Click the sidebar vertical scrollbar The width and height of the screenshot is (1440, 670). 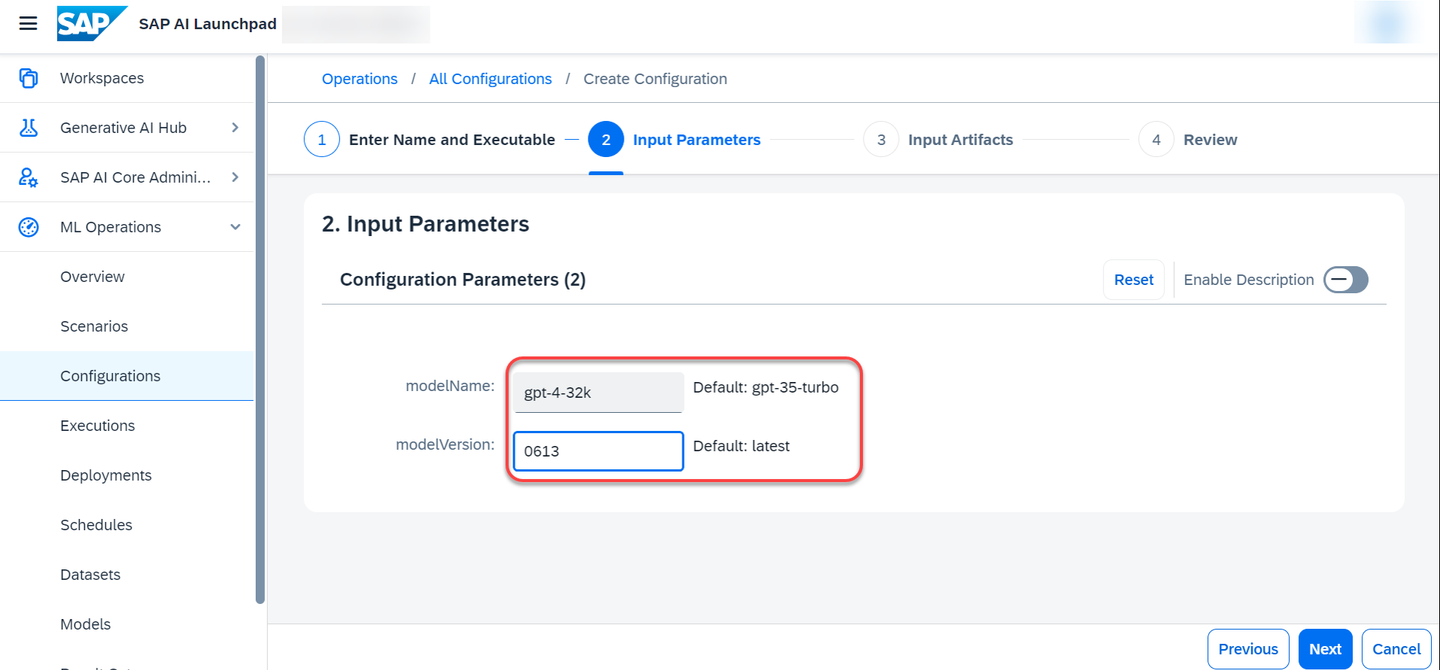[x=261, y=330]
